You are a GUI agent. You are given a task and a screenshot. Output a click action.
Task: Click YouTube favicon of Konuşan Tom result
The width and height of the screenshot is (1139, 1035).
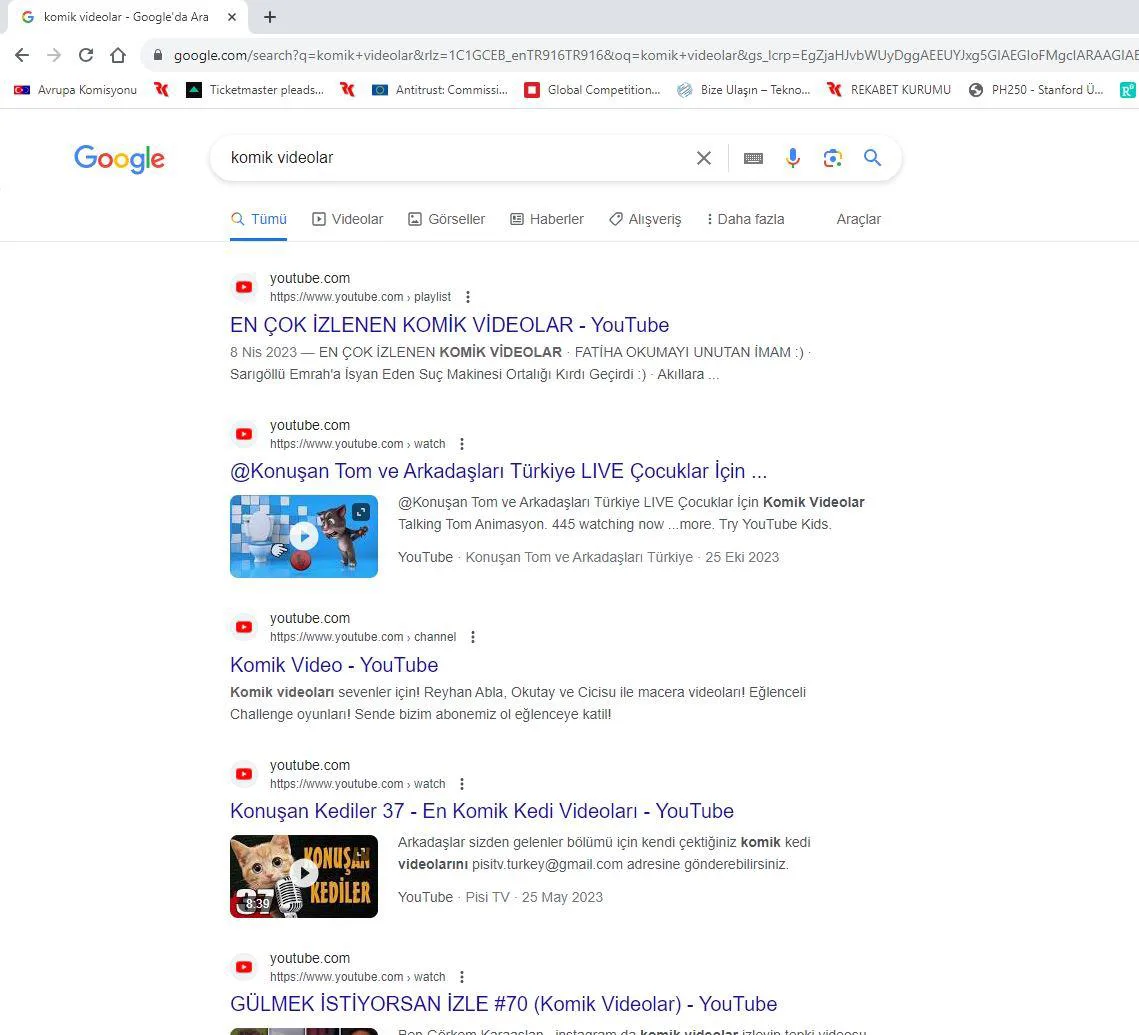pyautogui.click(x=244, y=434)
